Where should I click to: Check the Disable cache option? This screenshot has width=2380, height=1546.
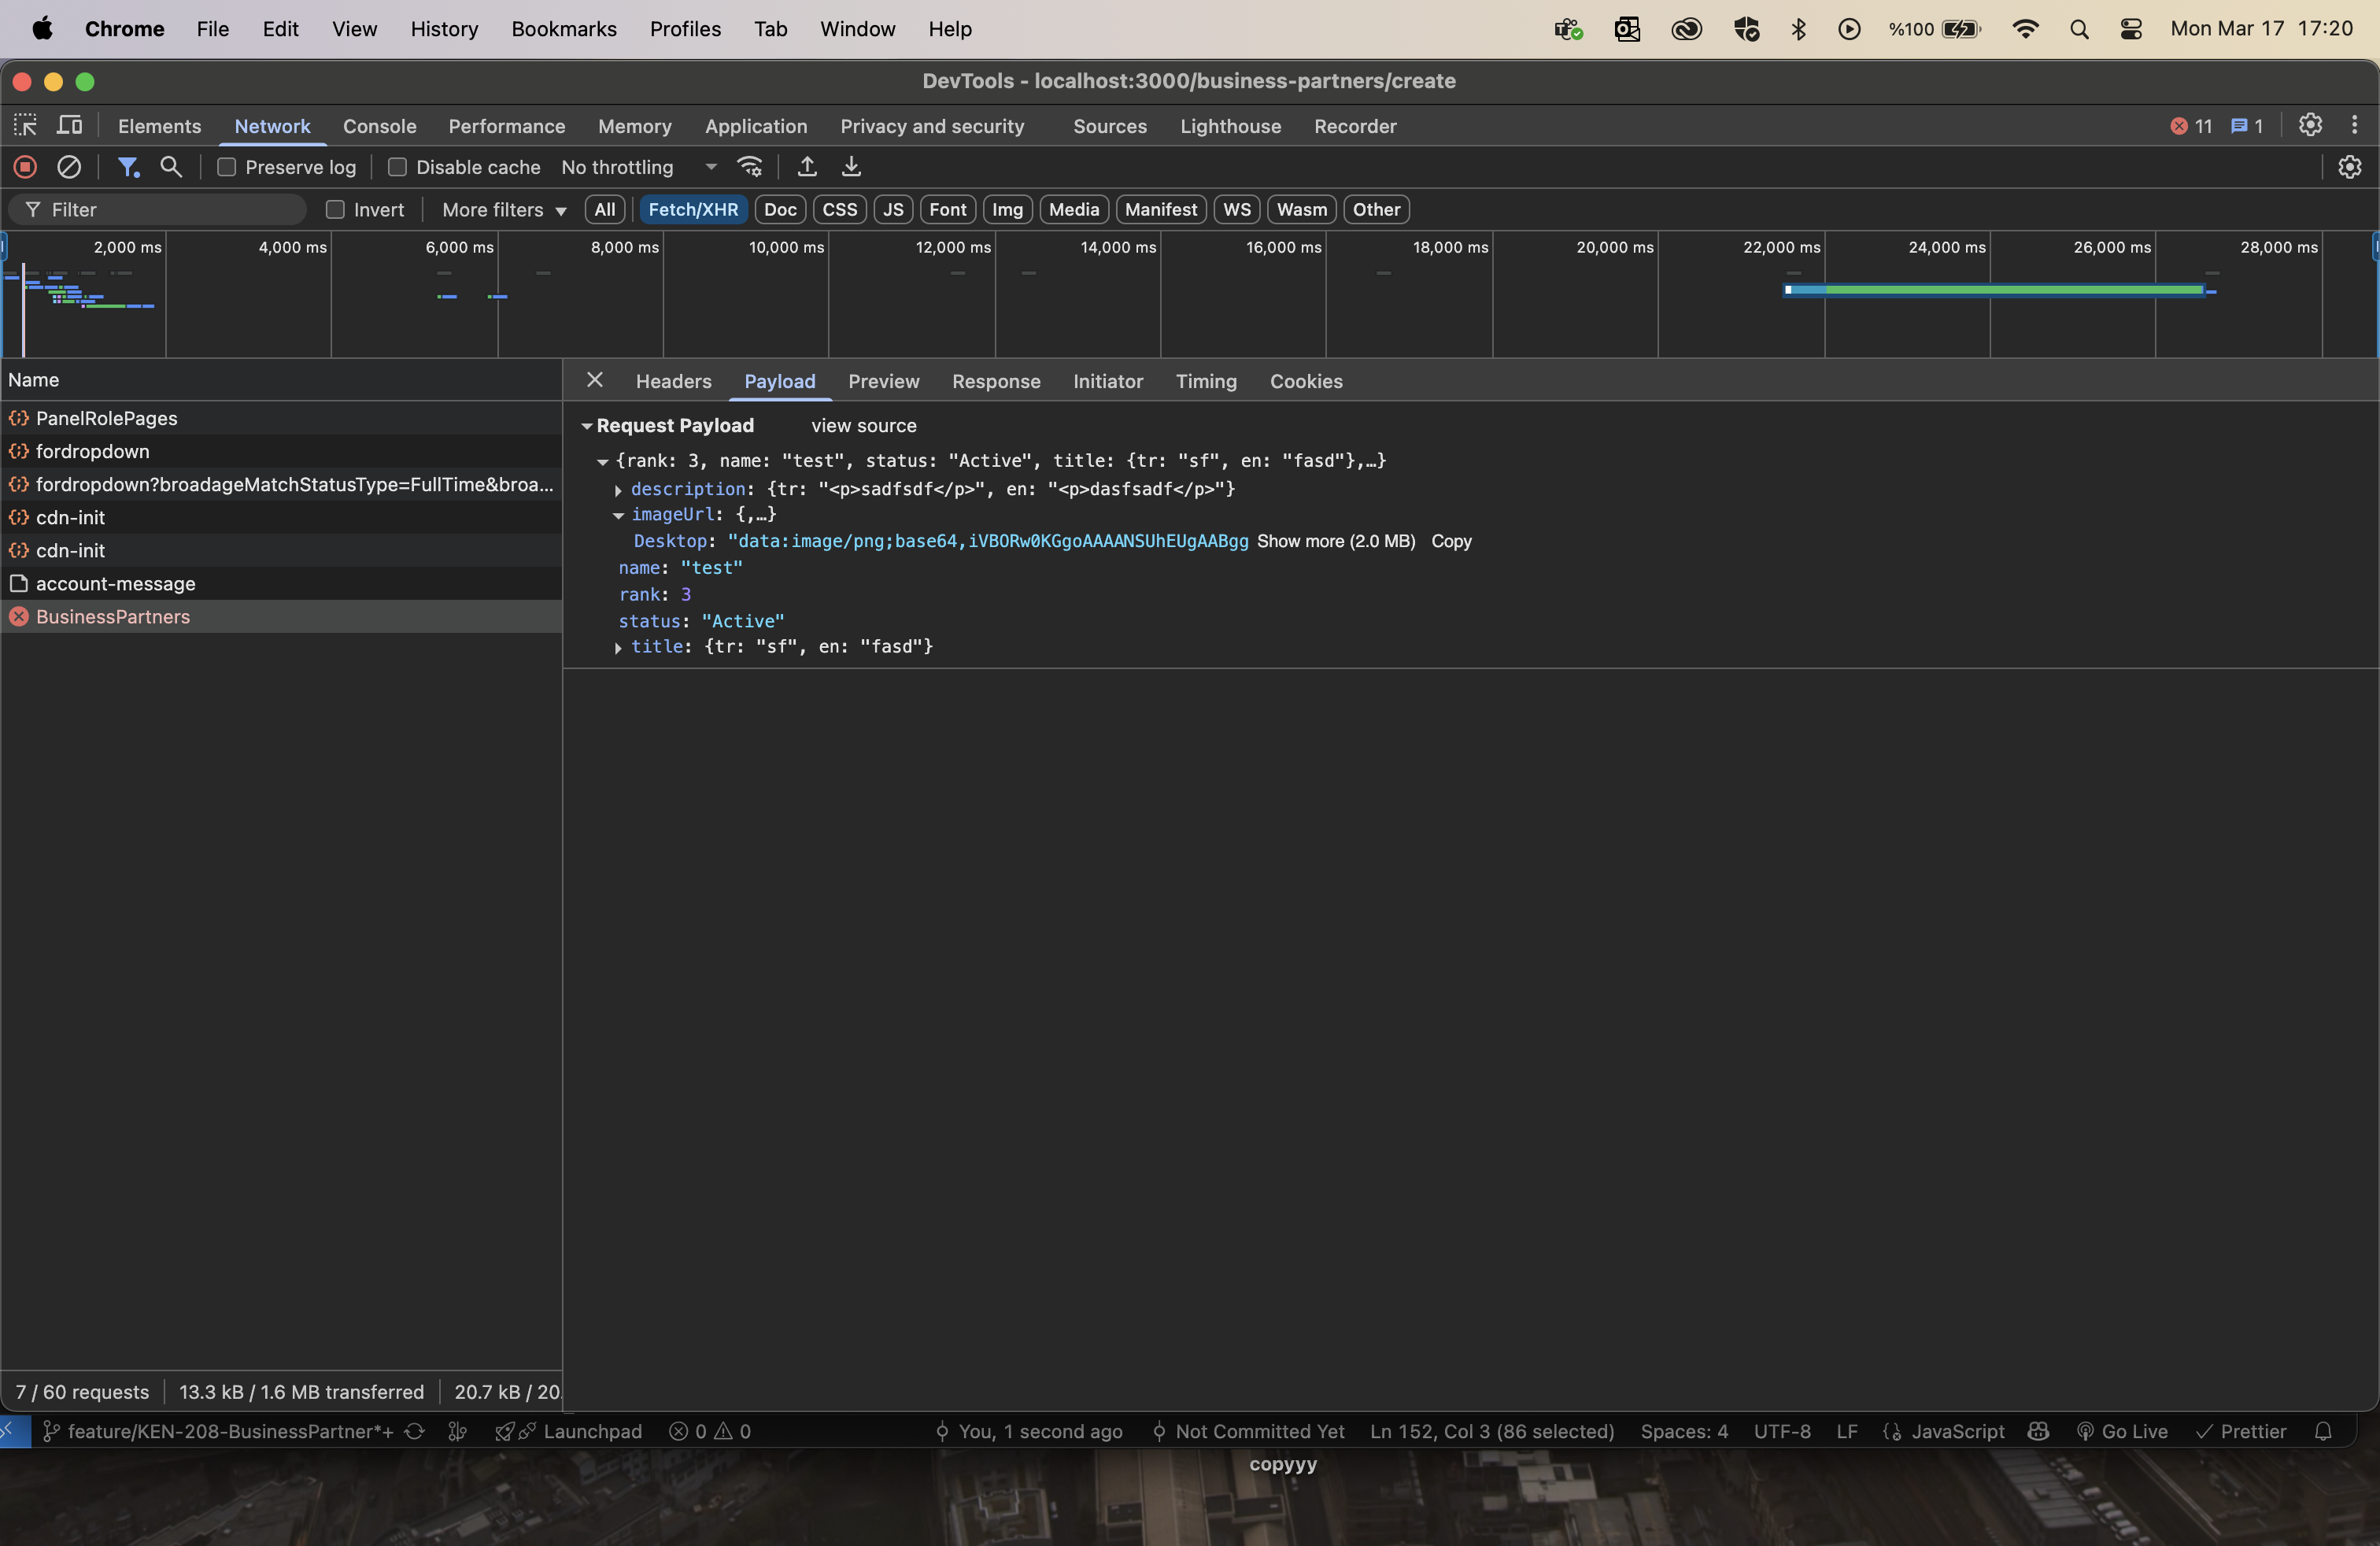397,167
